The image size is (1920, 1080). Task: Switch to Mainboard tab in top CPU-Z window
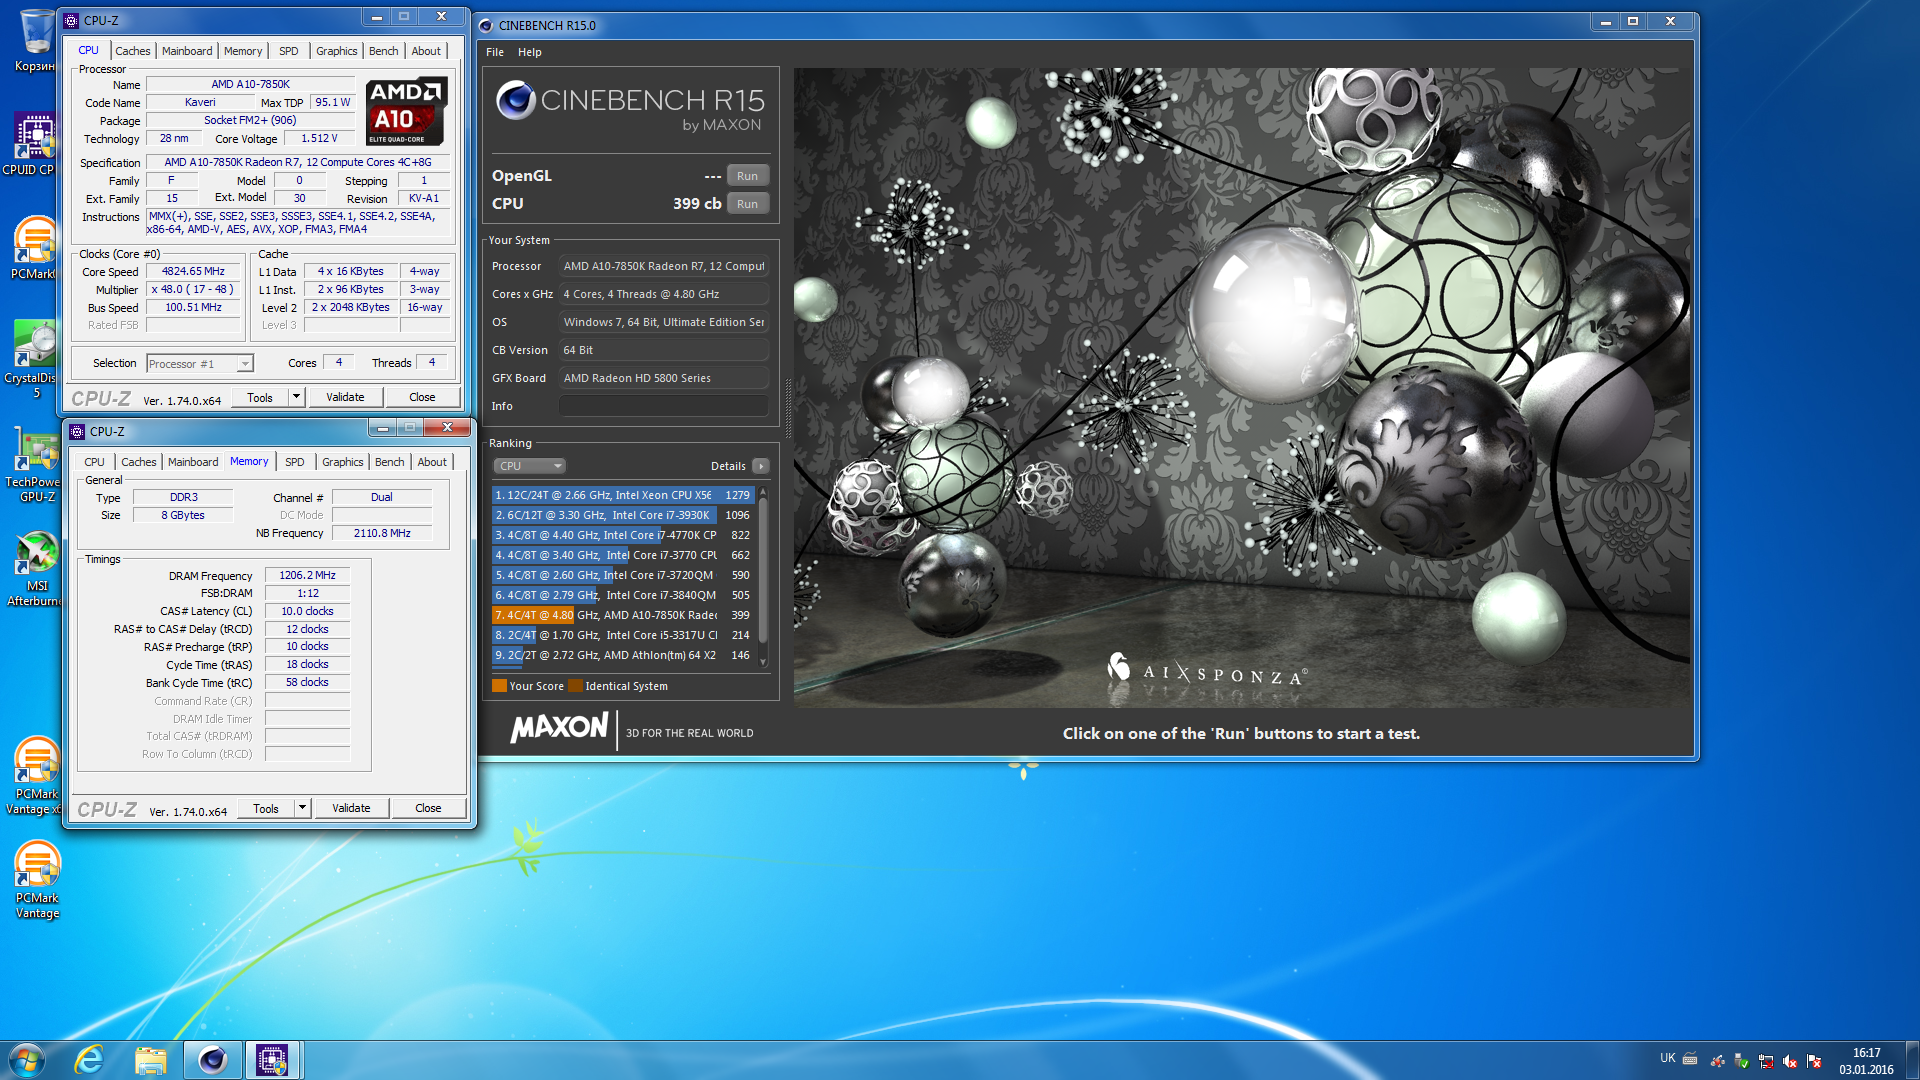pyautogui.click(x=187, y=51)
